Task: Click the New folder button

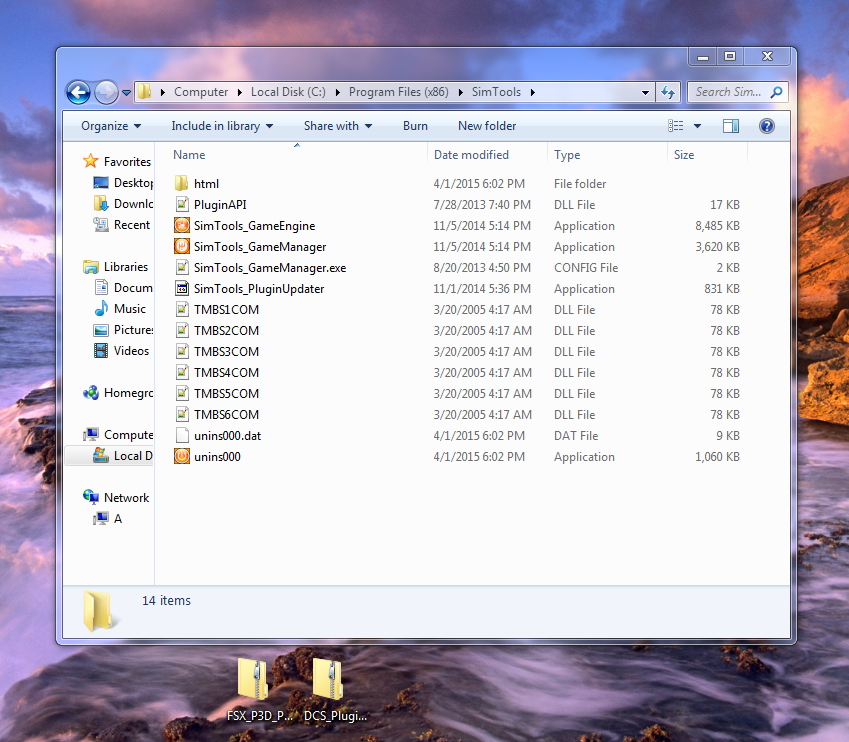Action: point(487,126)
